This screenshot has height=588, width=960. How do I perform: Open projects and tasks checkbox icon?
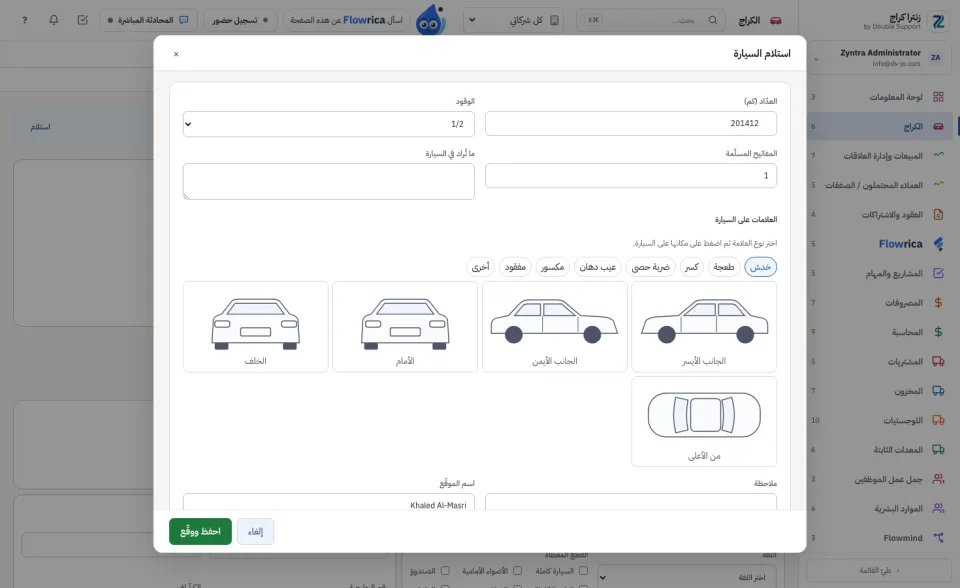[938, 273]
